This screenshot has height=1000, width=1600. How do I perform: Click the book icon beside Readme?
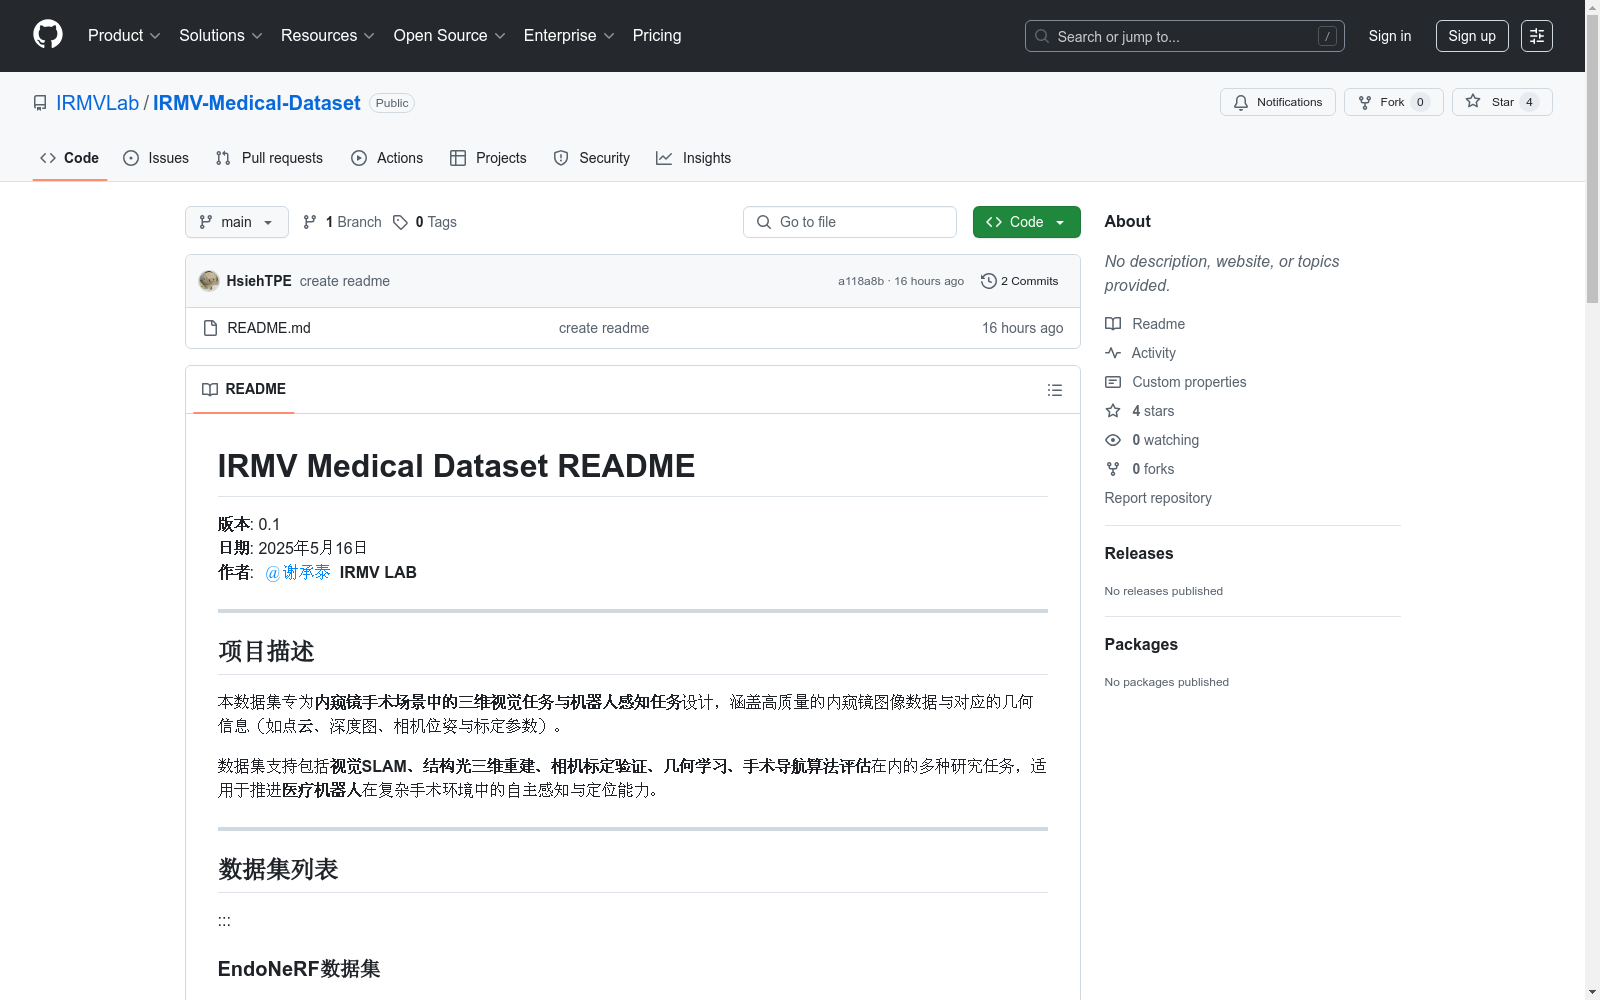coord(1113,324)
